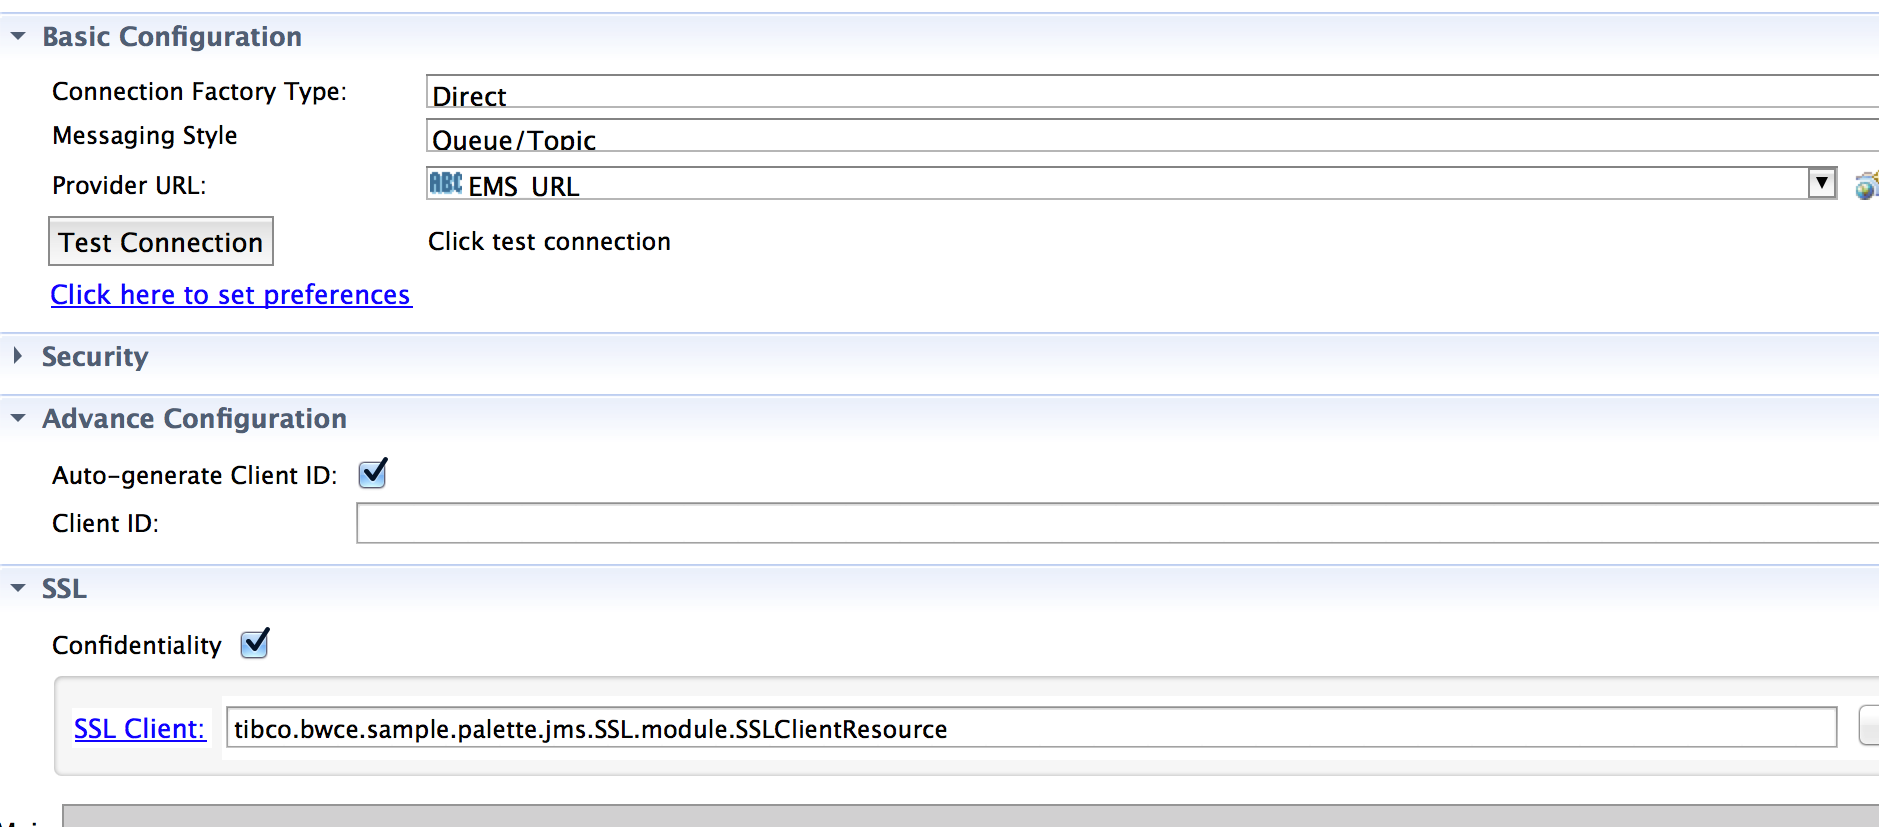Click the button right of SSL Client field
This screenshot has width=1879, height=827.
(1869, 726)
